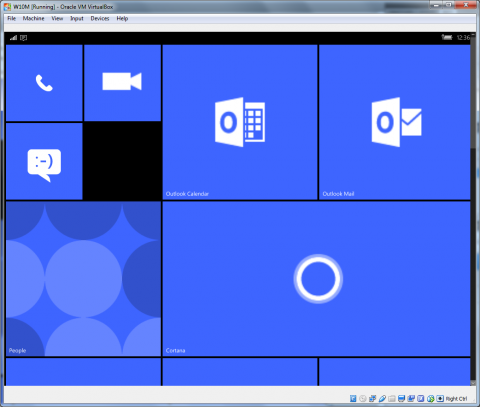This screenshot has height=407, width=480.
Task: Click the optical disc status icon
Action: click(363, 398)
